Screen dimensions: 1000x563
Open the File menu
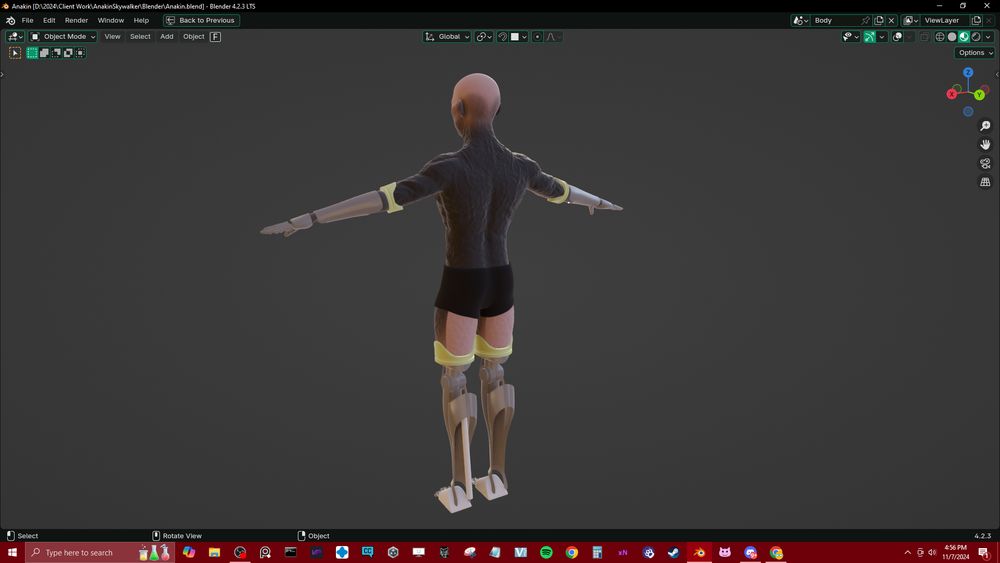(x=27, y=20)
